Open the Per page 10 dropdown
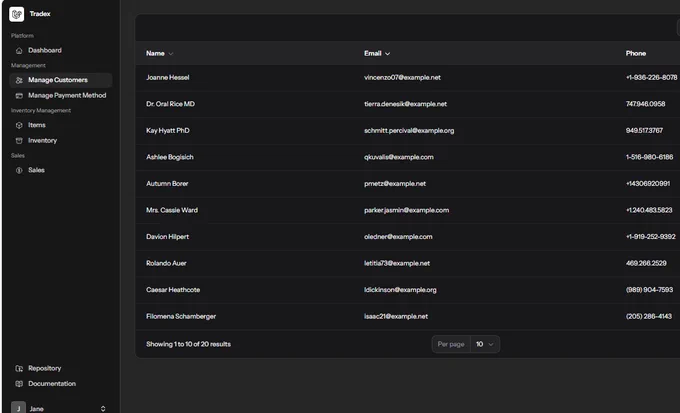This screenshot has height=413, width=680. [x=485, y=344]
